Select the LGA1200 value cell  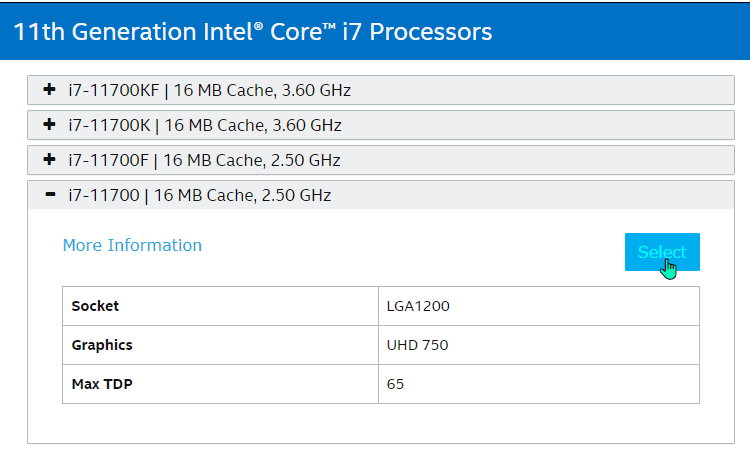(539, 306)
